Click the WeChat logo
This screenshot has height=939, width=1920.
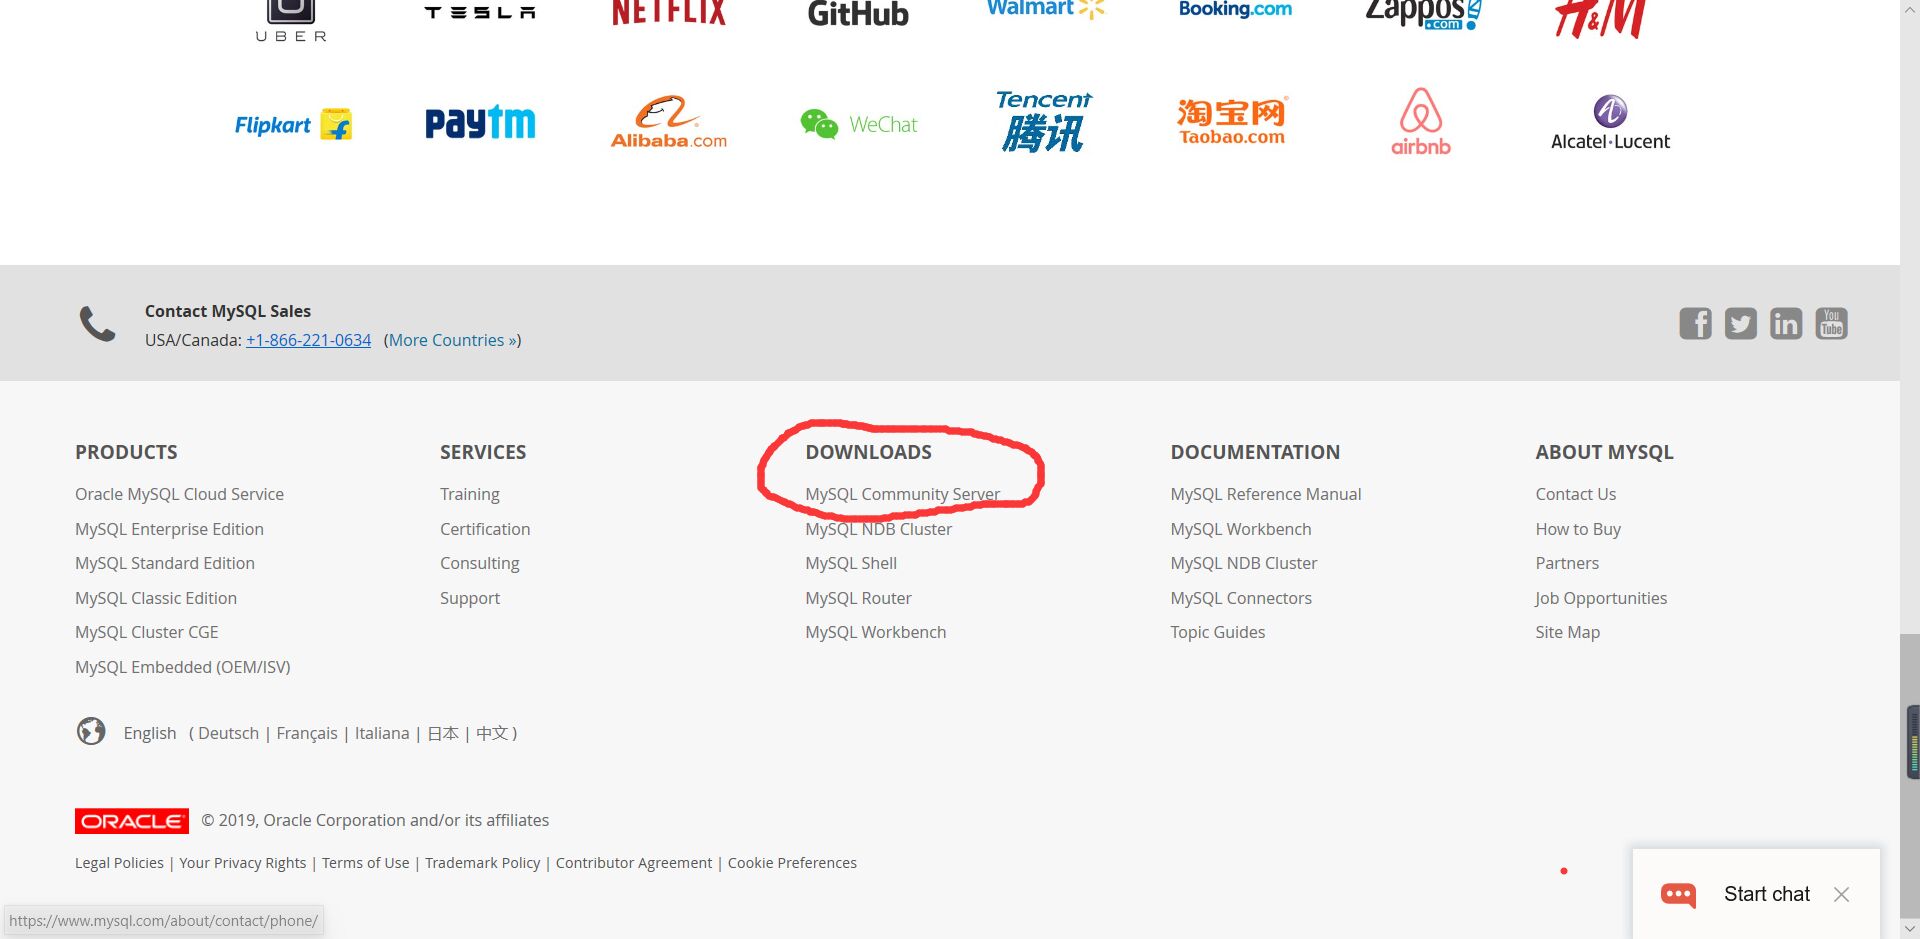[x=859, y=124]
